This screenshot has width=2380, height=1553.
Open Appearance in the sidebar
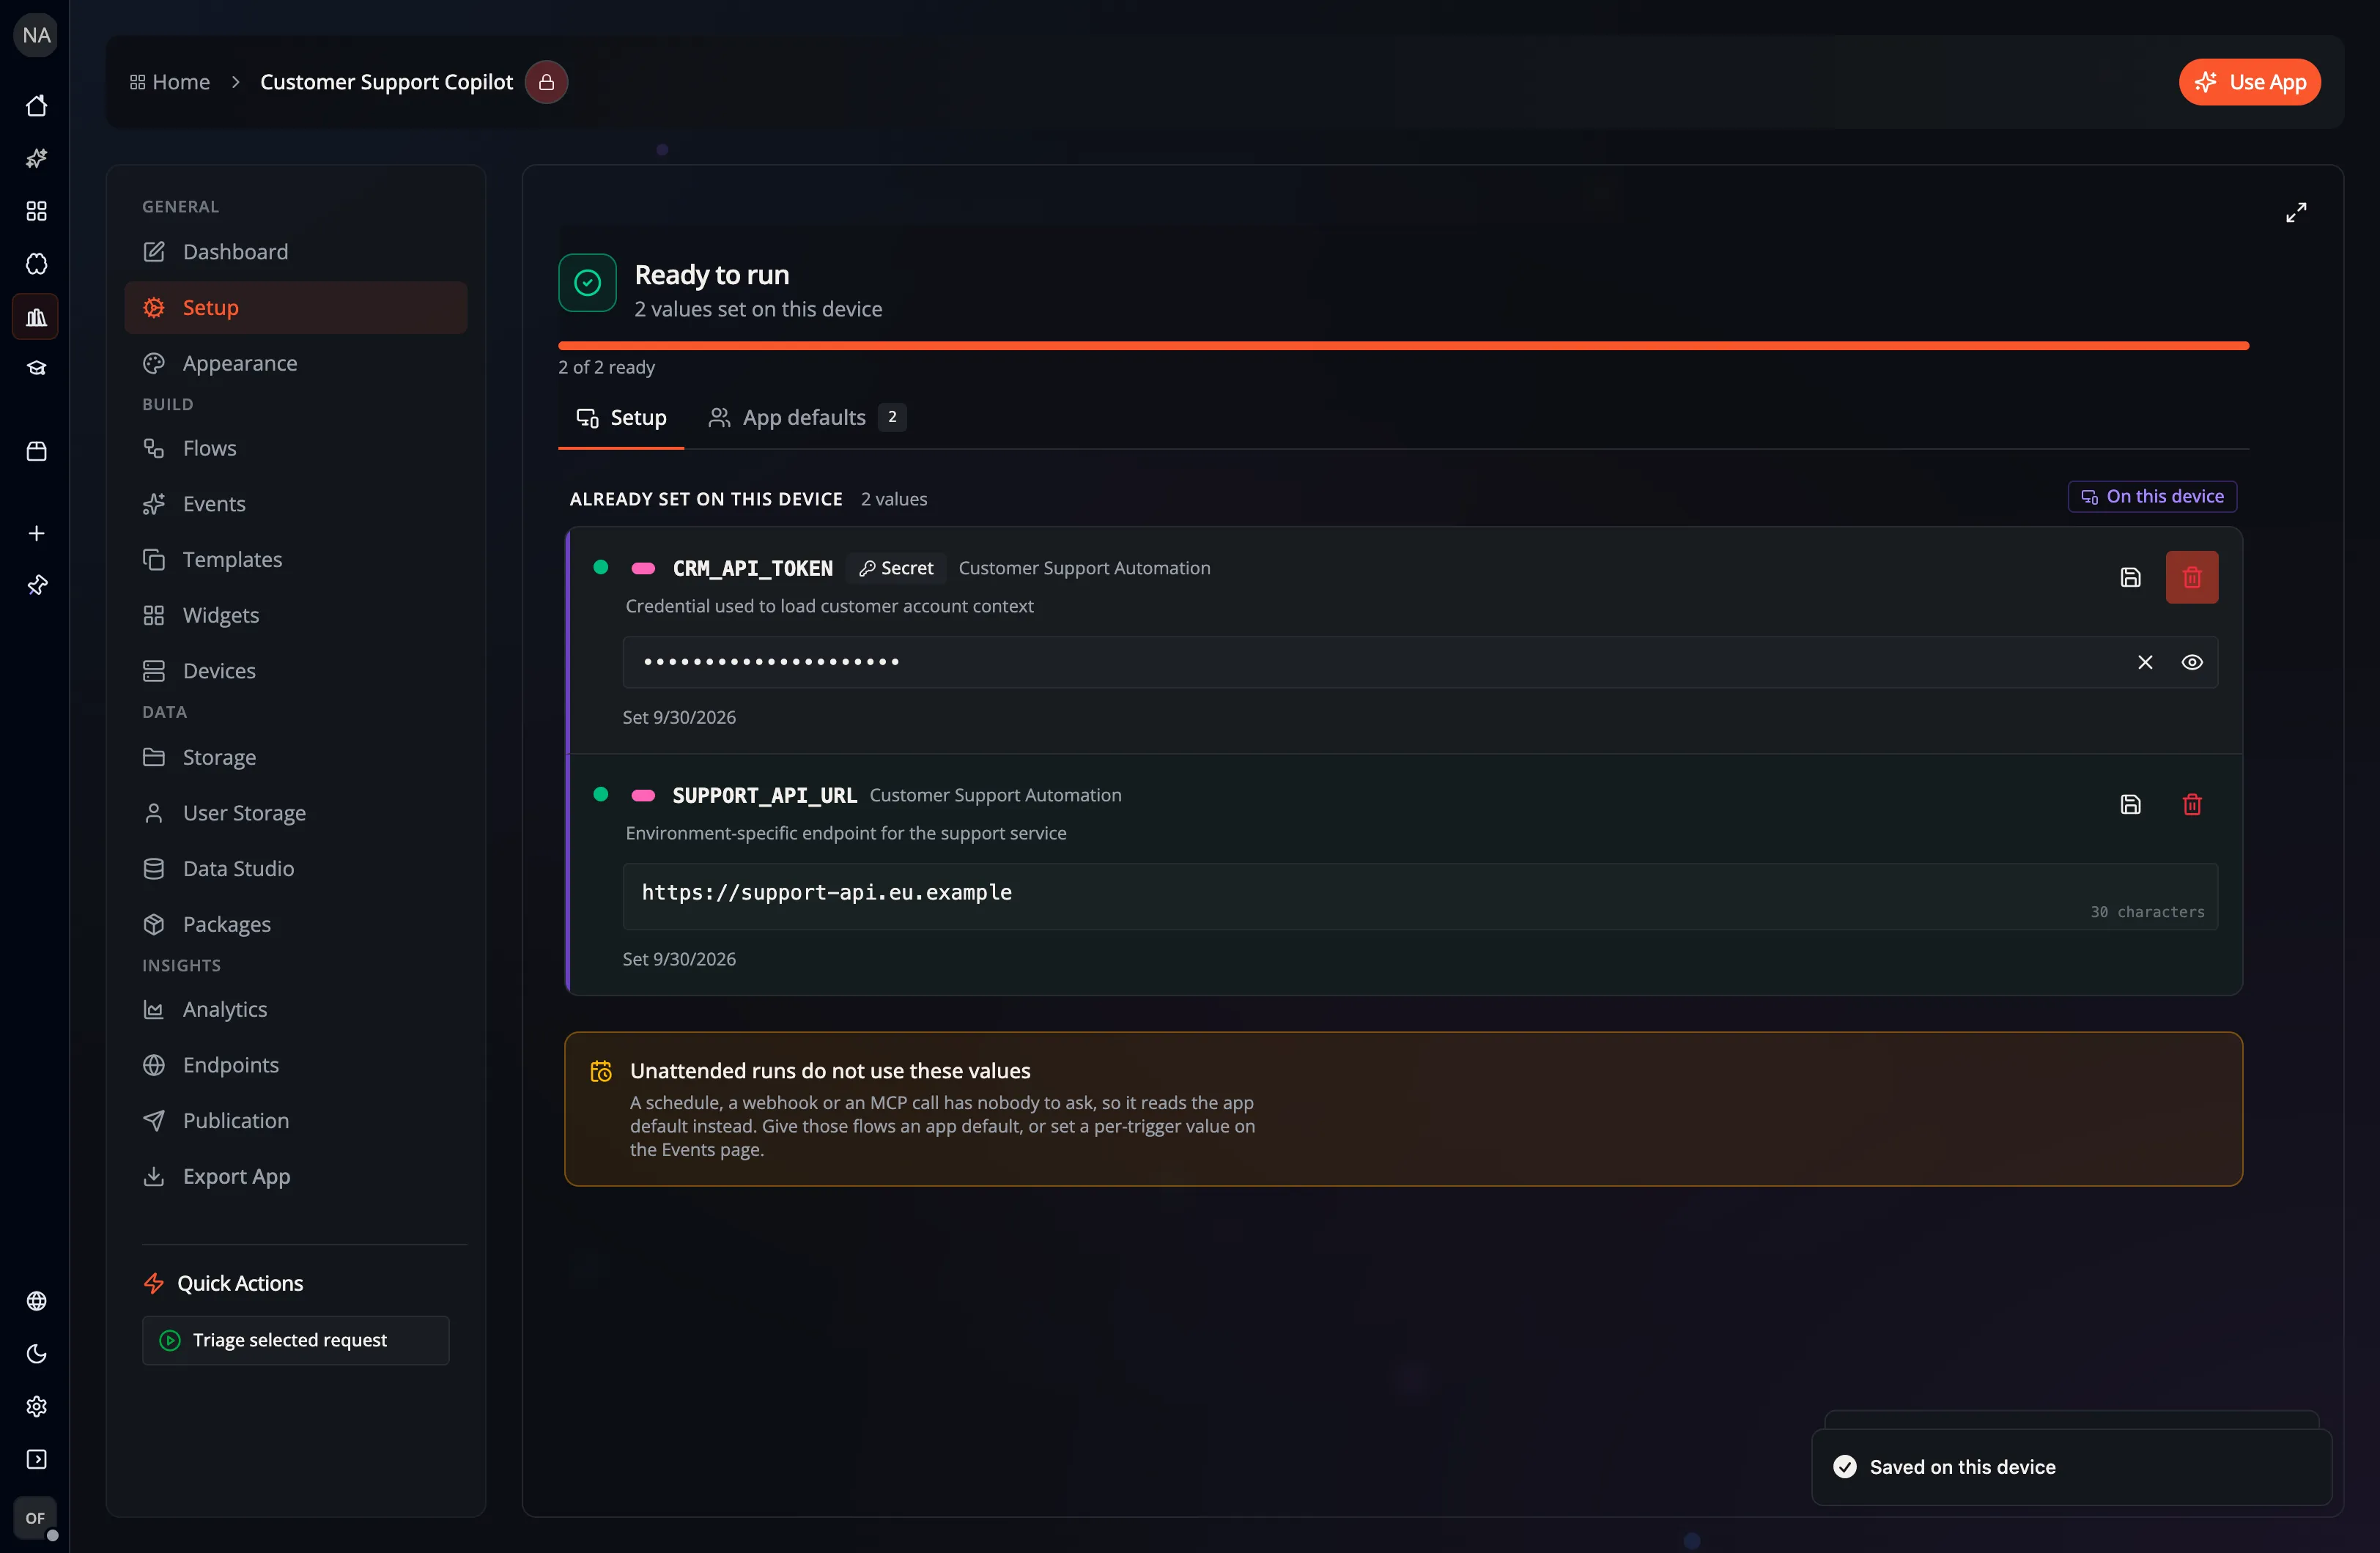pyautogui.click(x=295, y=363)
